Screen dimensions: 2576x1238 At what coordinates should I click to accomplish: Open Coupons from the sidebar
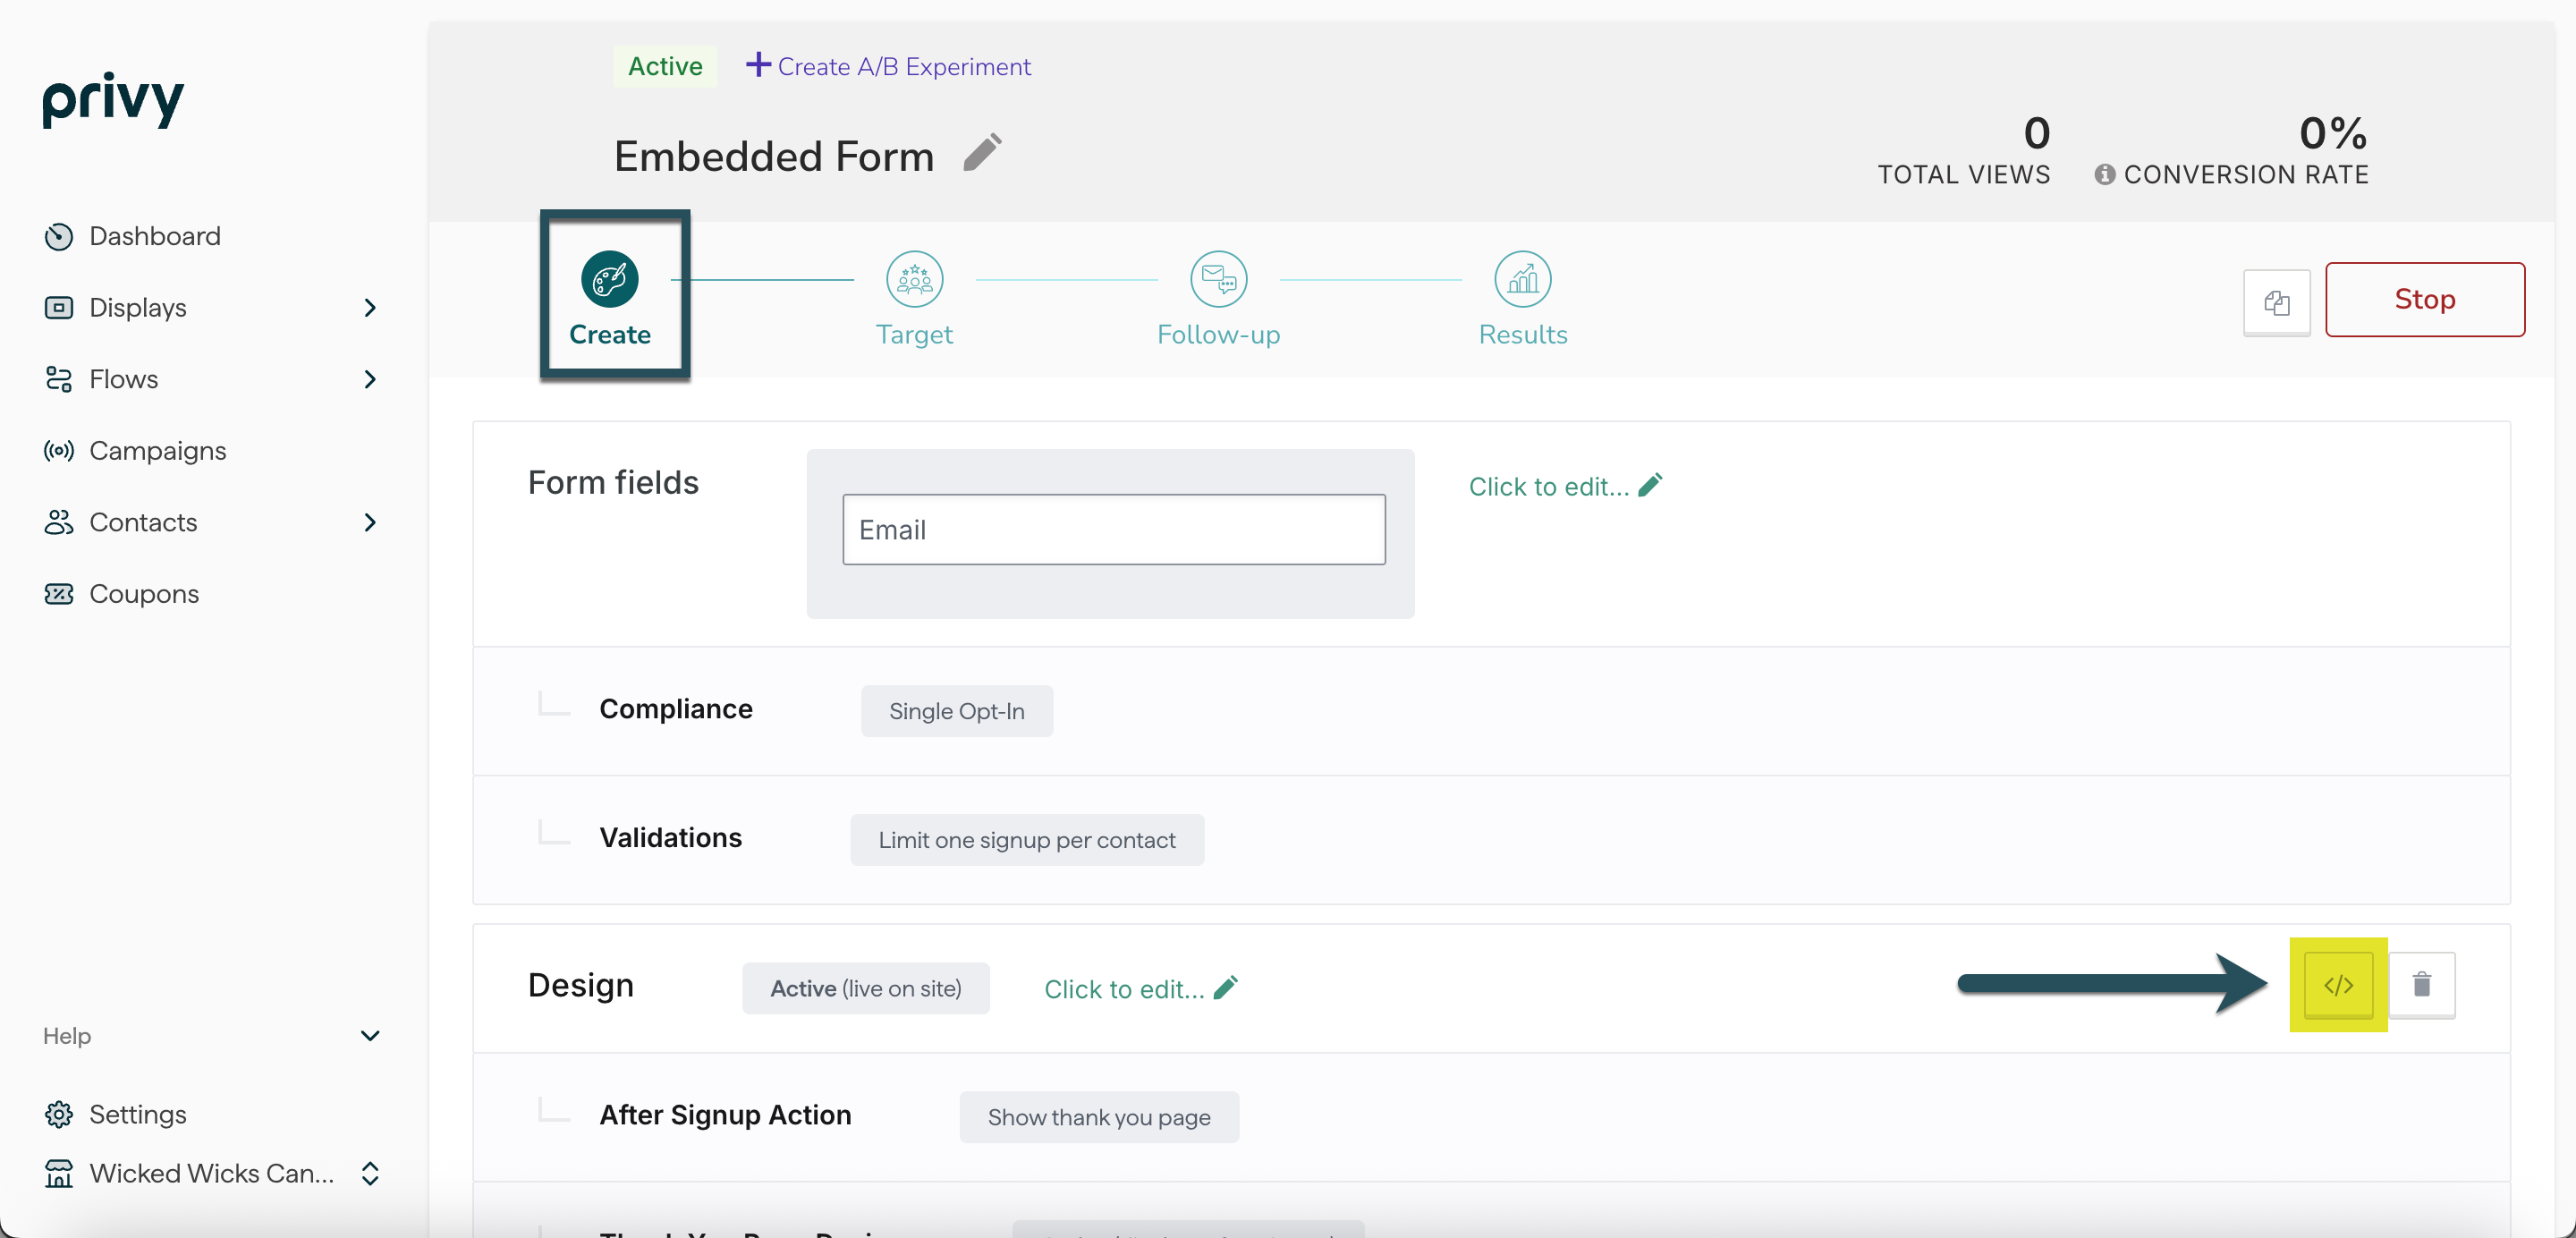143,594
